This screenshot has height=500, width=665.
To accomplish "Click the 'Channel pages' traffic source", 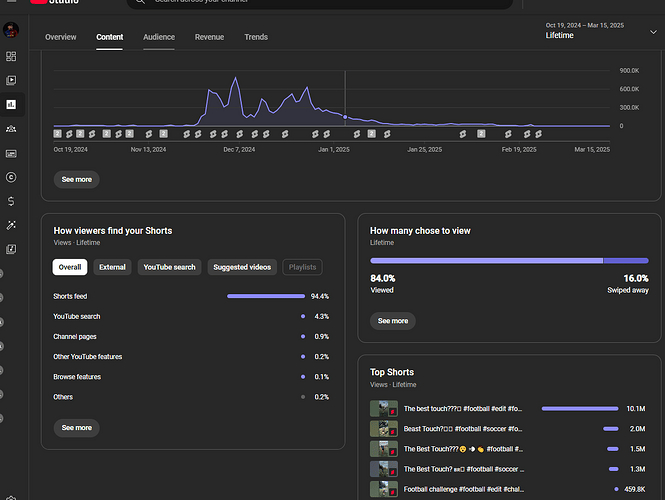I will [x=75, y=337].
